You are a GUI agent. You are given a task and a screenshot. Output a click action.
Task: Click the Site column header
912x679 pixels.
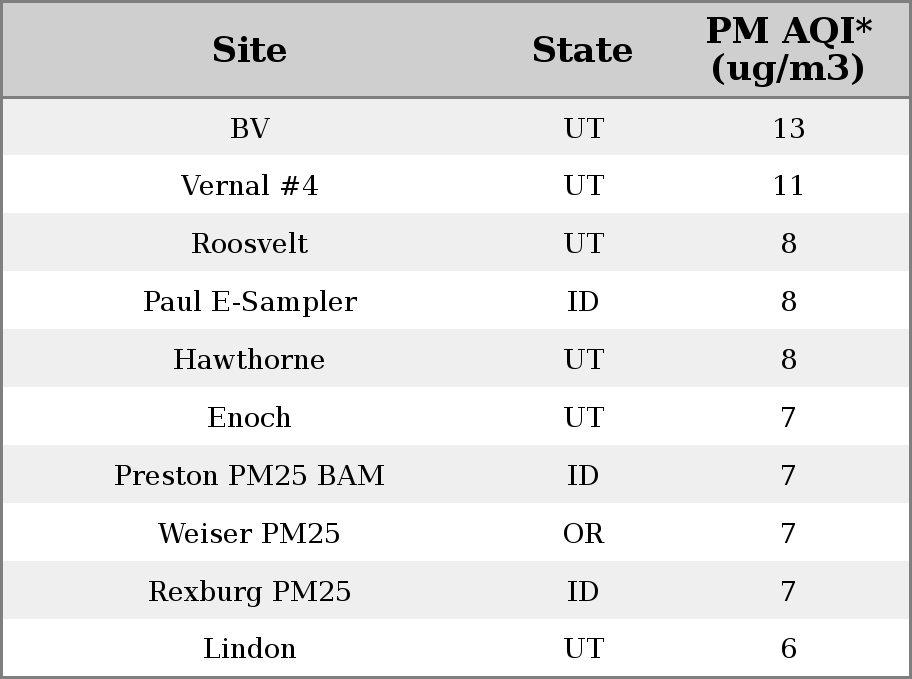[250, 50]
